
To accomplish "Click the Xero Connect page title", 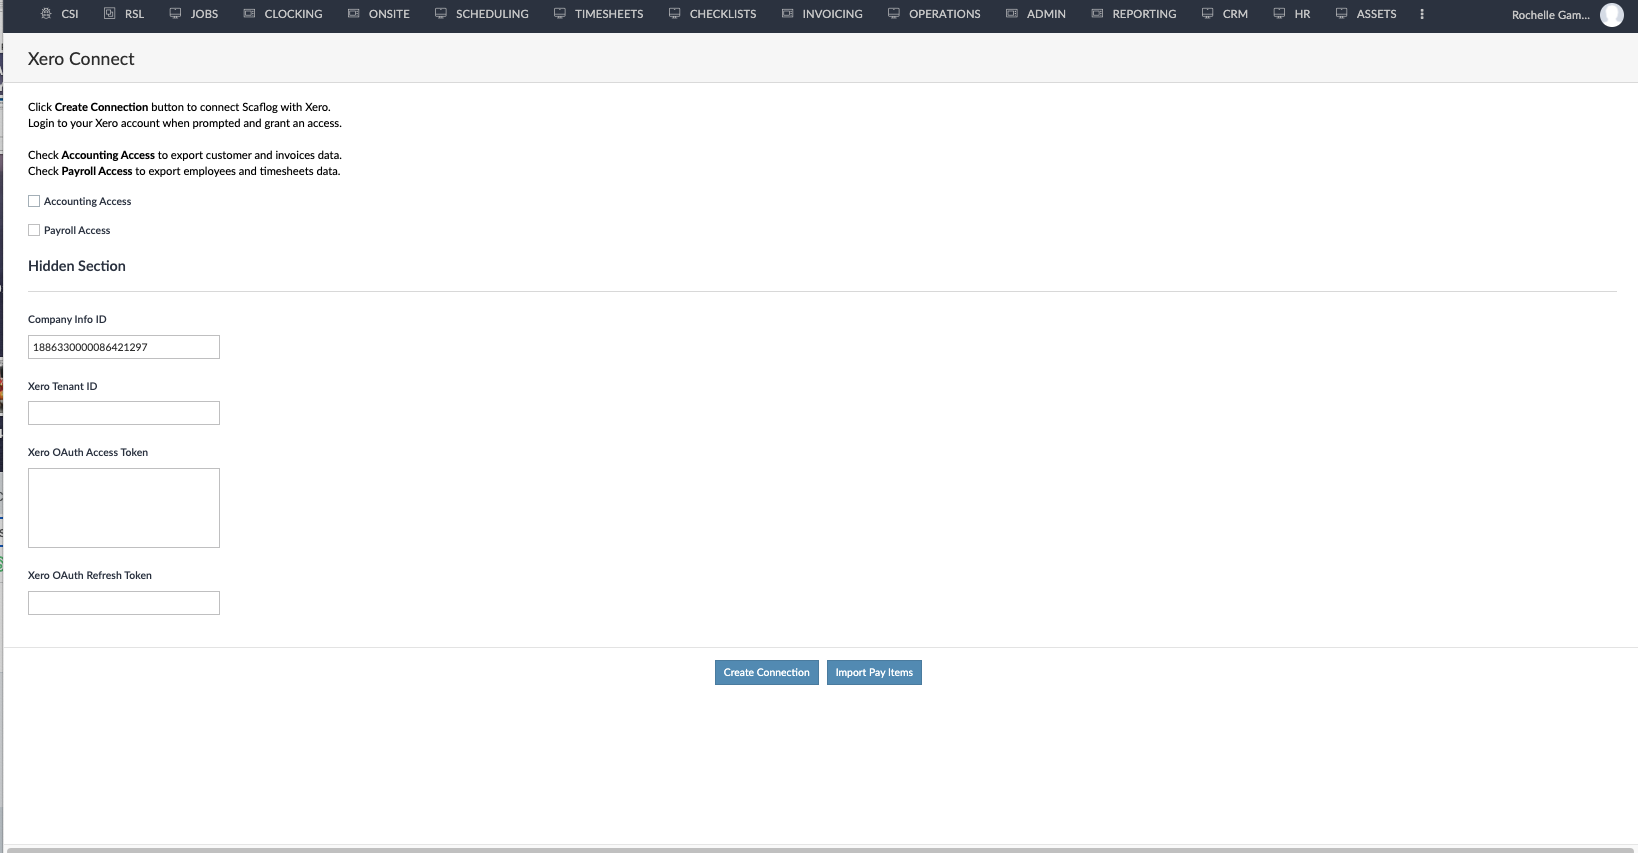I will (x=81, y=59).
